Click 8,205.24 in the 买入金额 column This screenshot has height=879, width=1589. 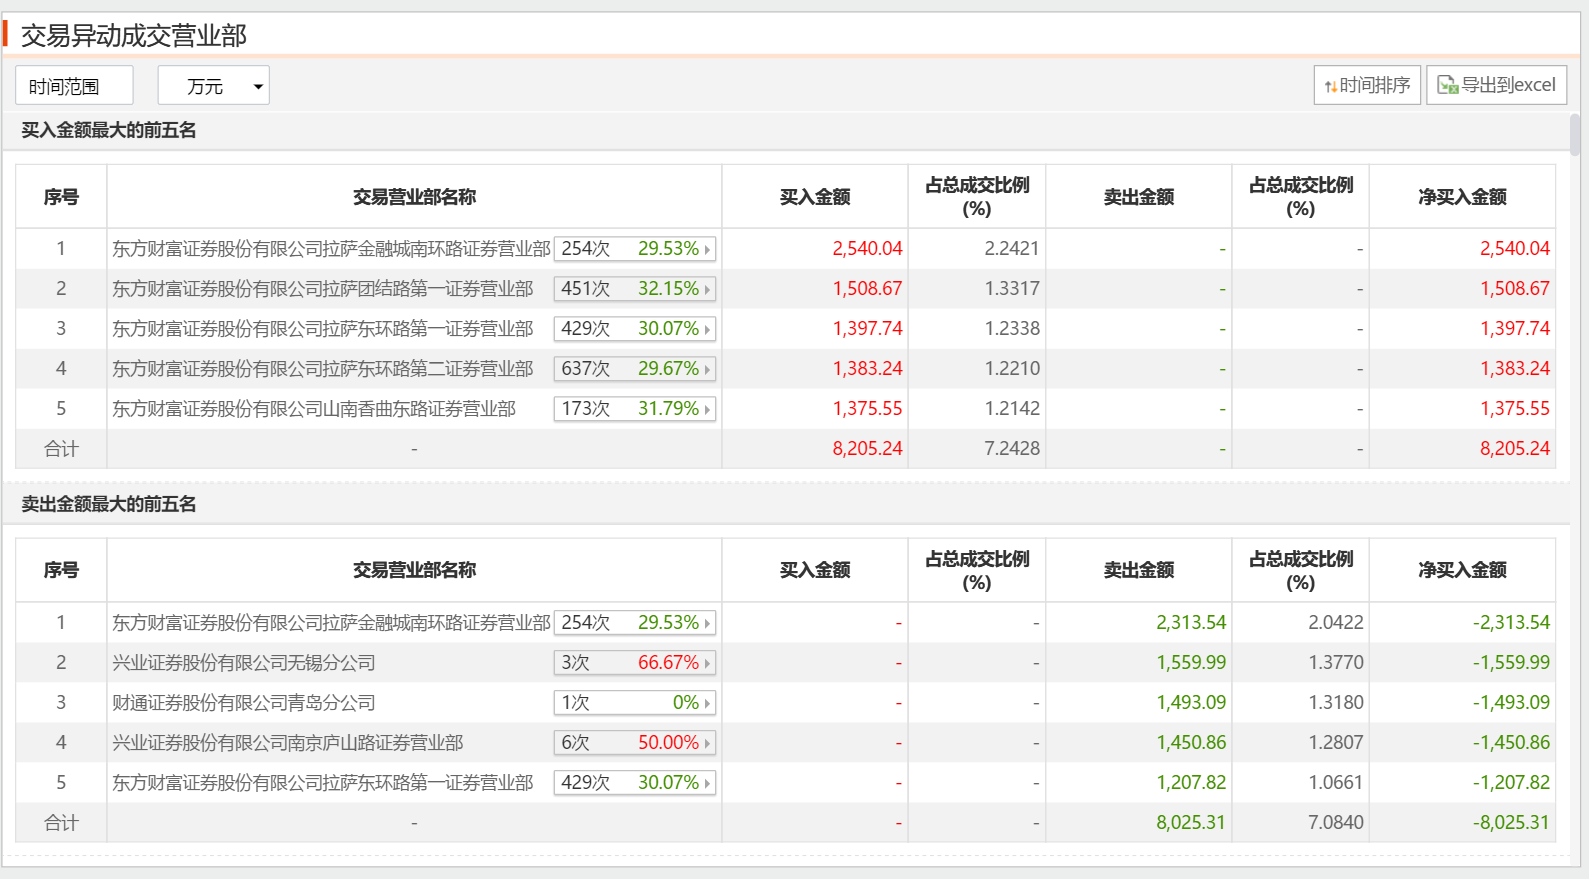click(x=867, y=449)
